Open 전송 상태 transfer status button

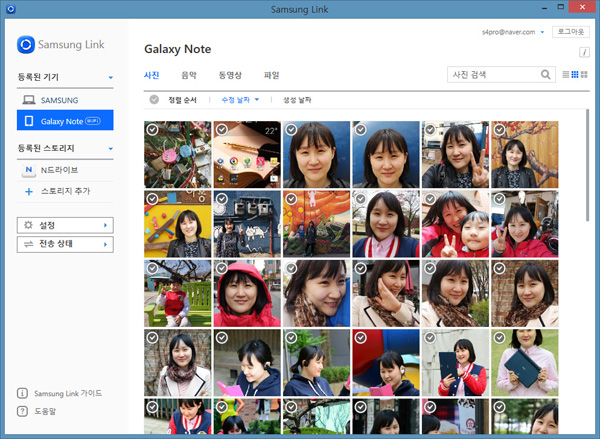[x=65, y=244]
